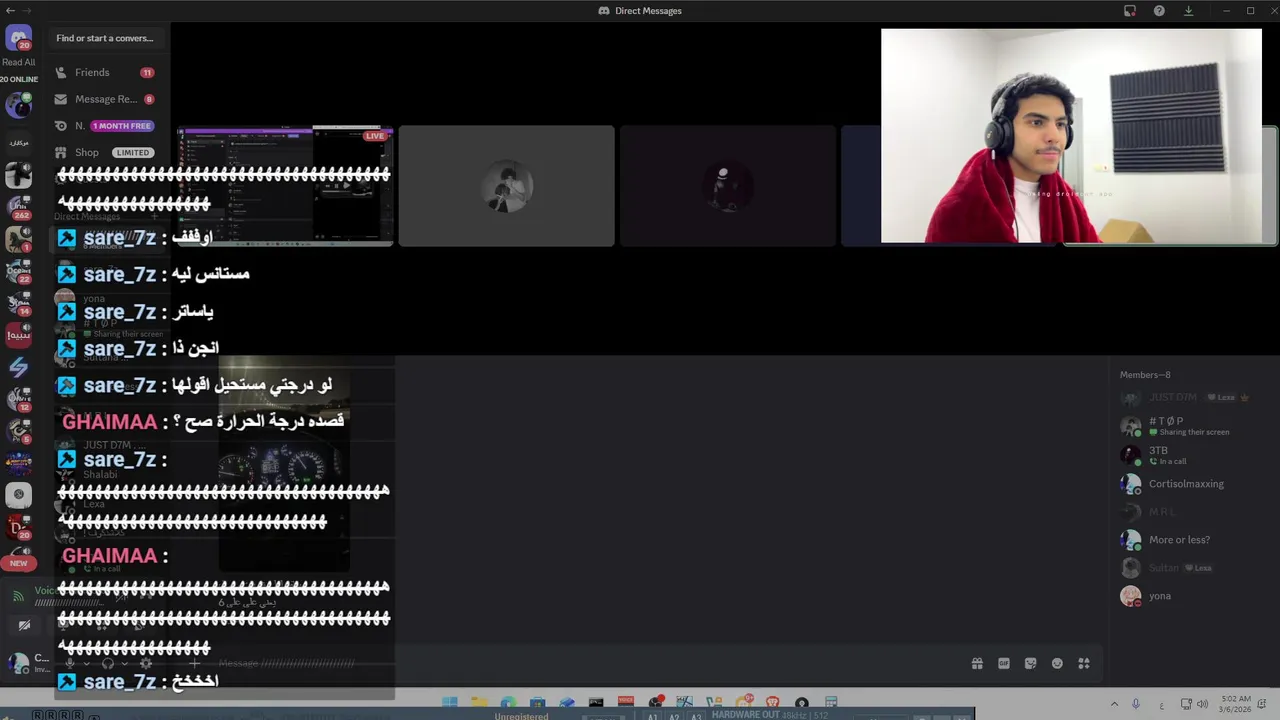Image resolution: width=1280 pixels, height=720 pixels.
Task: Open the horse server icon with 1 badge
Action: 18,238
